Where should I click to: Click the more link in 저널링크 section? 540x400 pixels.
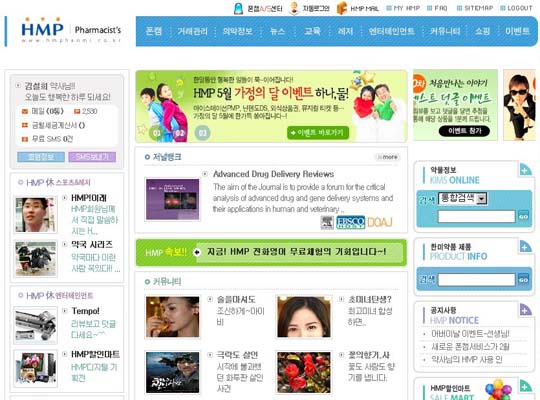pos(388,157)
